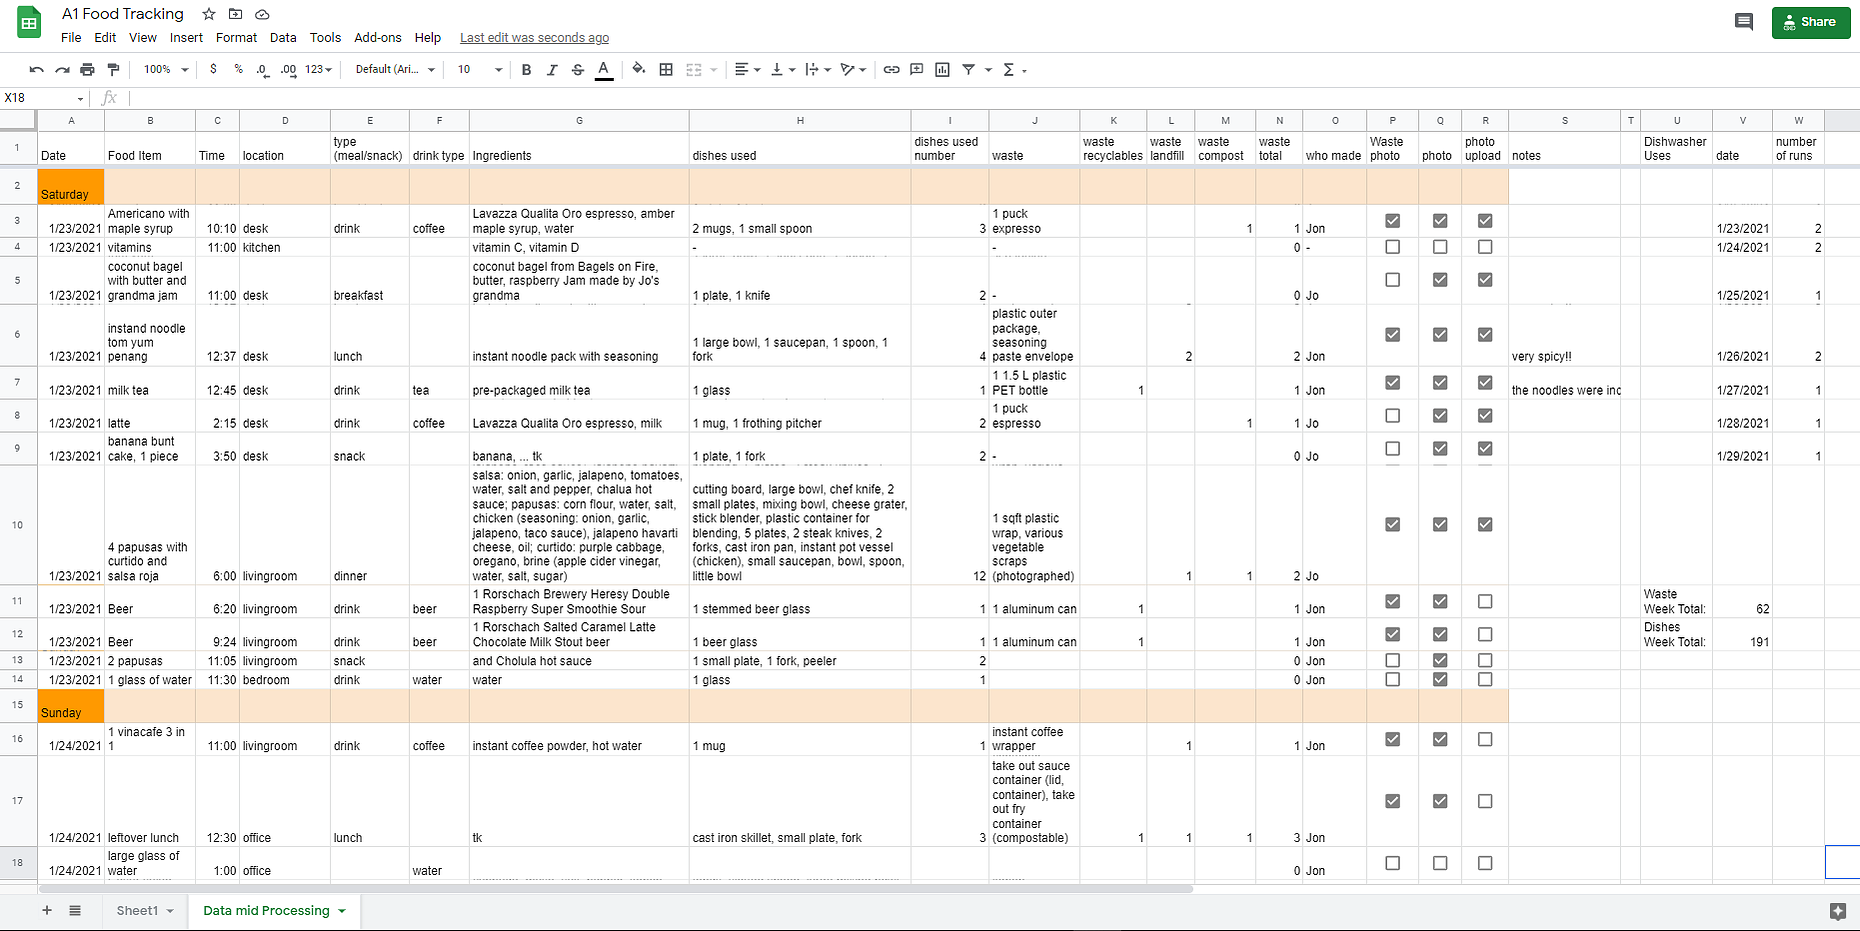The width and height of the screenshot is (1860, 931).
Task: Format cells as currency with dollar icon
Action: (213, 69)
